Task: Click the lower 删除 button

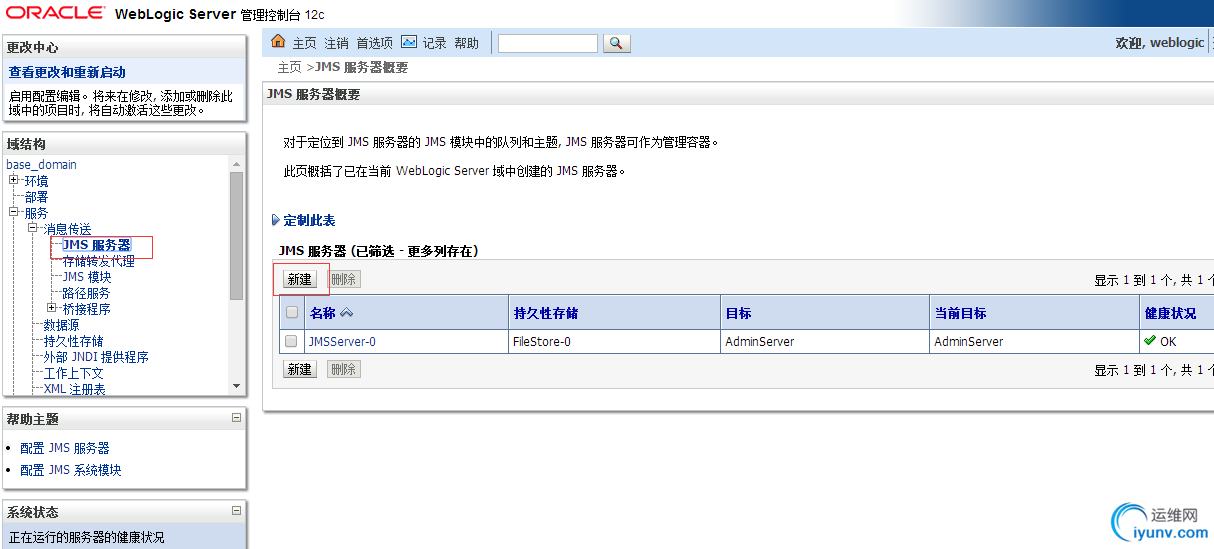Action: [x=343, y=369]
